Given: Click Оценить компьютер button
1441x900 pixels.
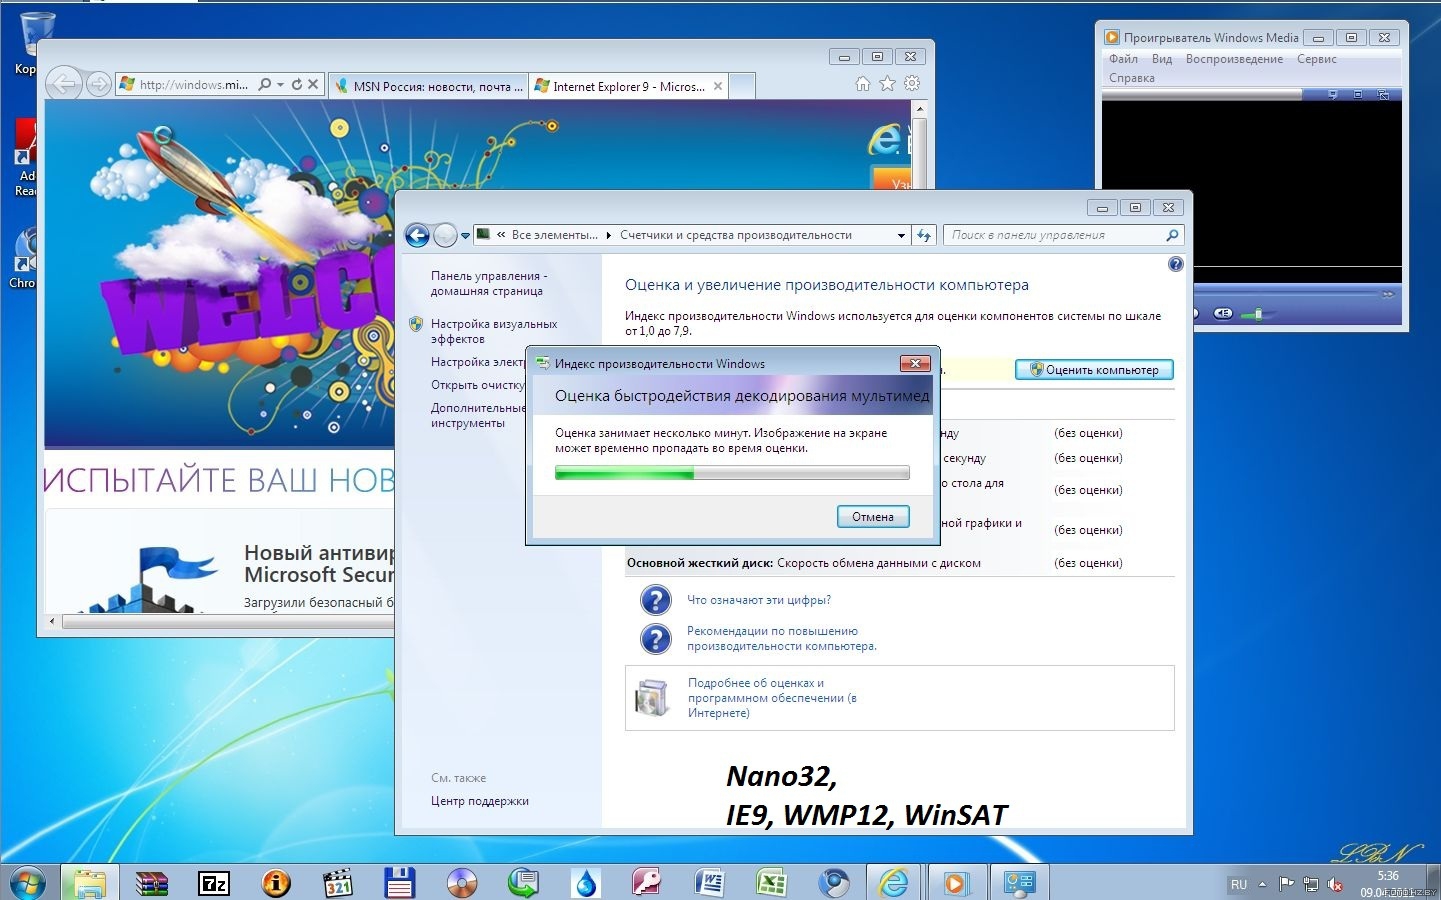Looking at the screenshot, I should click(x=1094, y=370).
